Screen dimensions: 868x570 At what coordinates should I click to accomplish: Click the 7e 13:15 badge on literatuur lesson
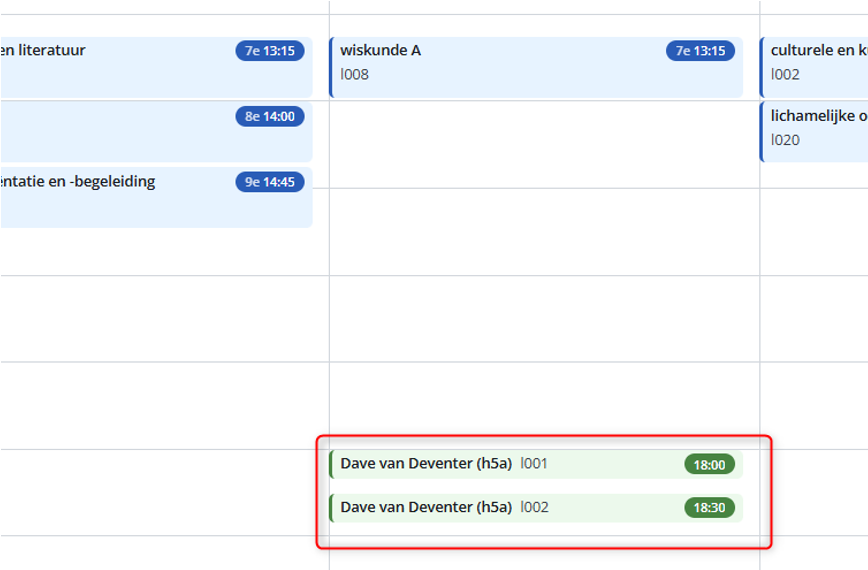click(270, 51)
